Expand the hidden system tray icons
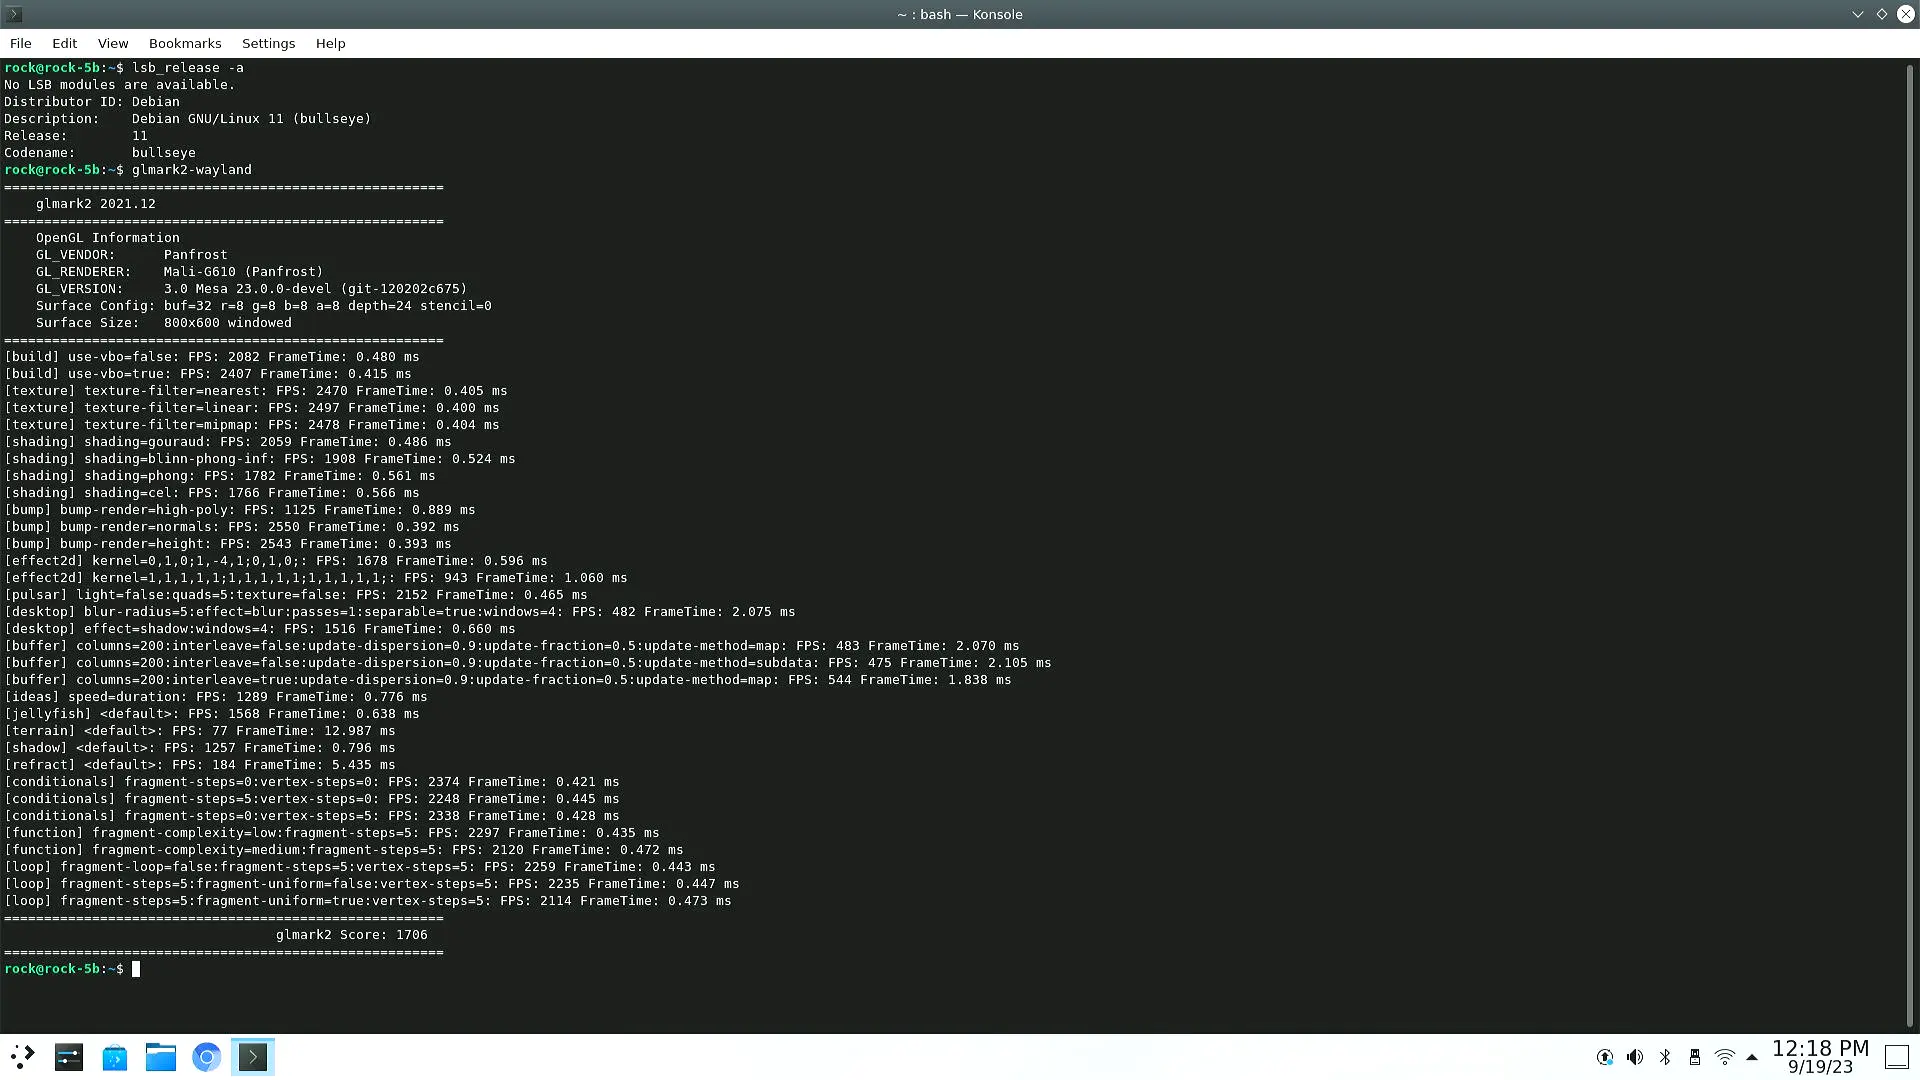This screenshot has height=1080, width=1920. pyautogui.click(x=1752, y=1057)
